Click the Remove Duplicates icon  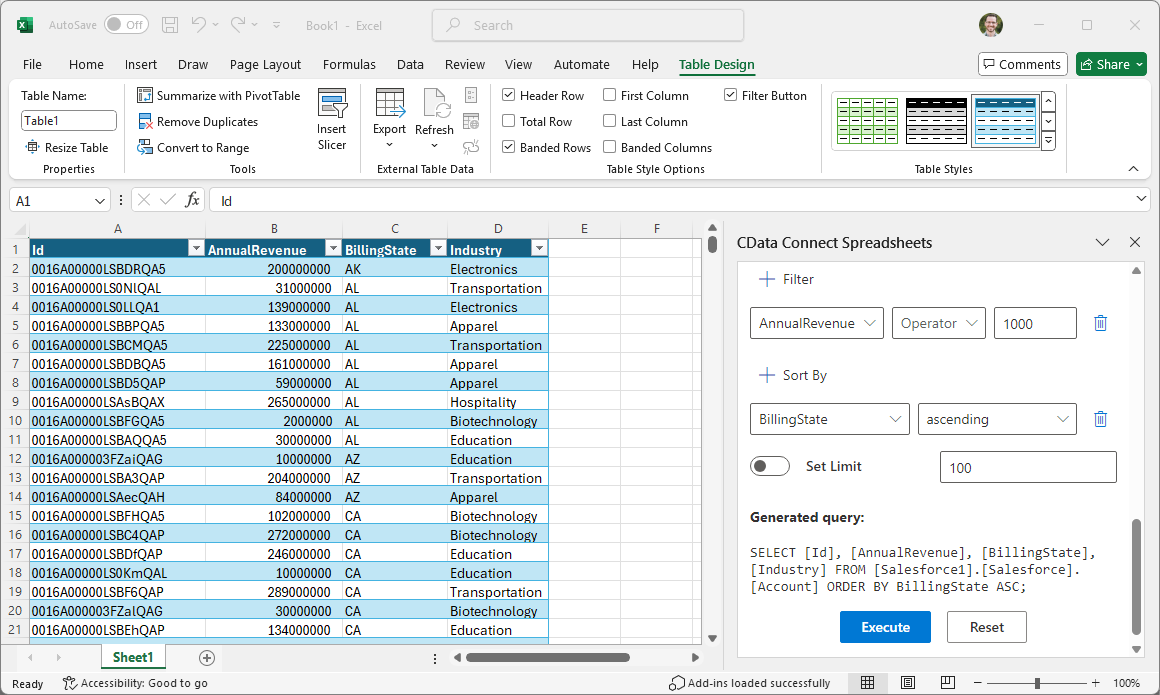coord(146,121)
